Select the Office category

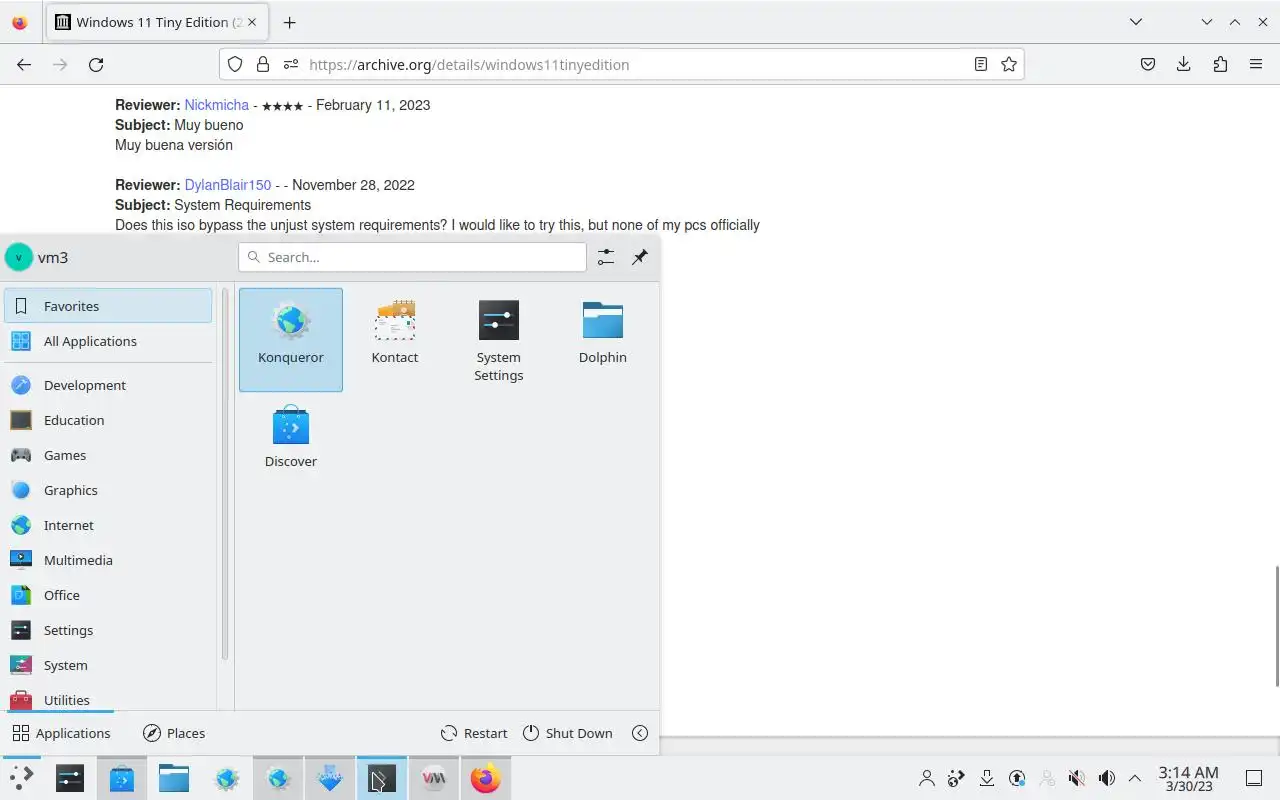(108, 595)
